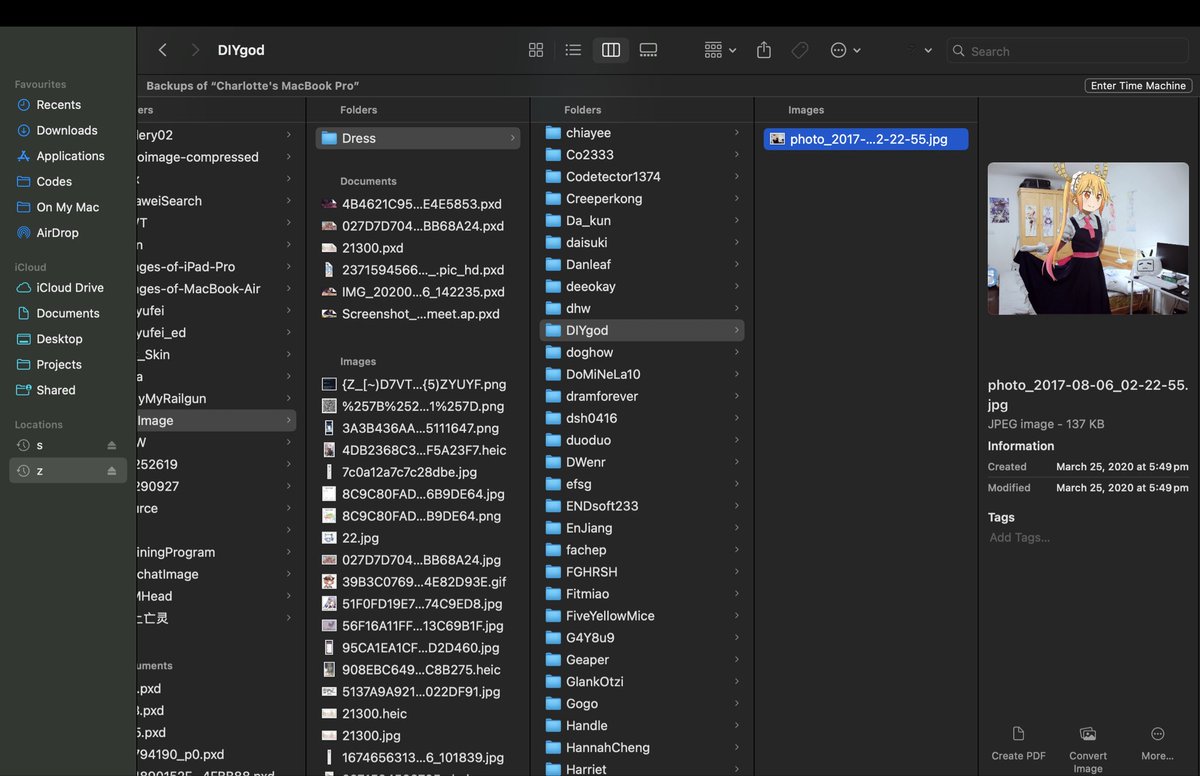
Task: Open the Codetector1374 folder
Action: 642,177
